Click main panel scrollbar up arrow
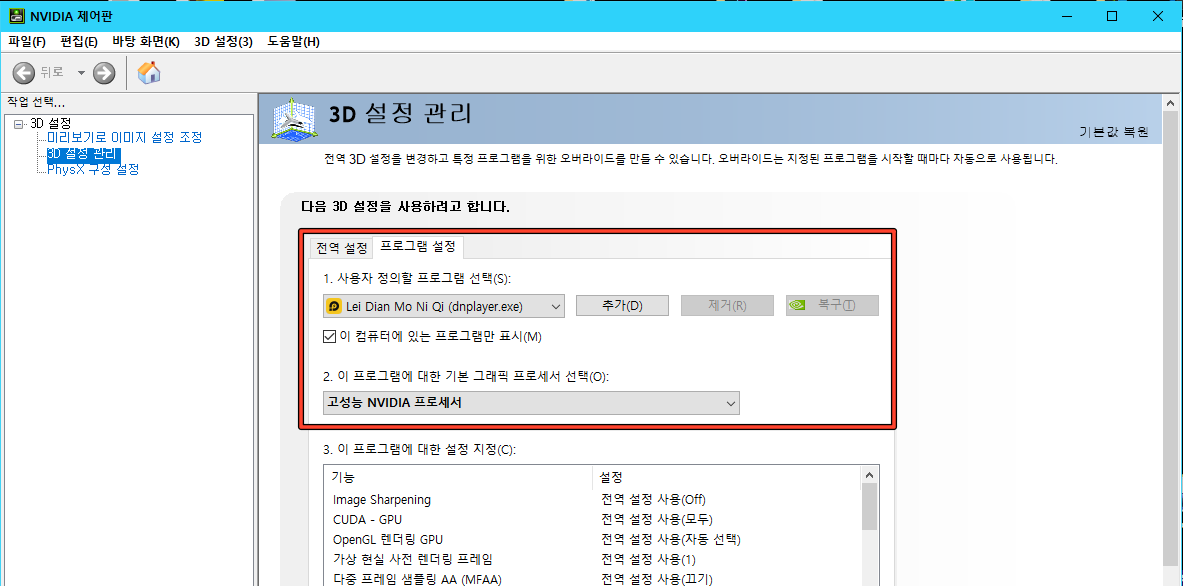1183x586 pixels. pos(1170,102)
